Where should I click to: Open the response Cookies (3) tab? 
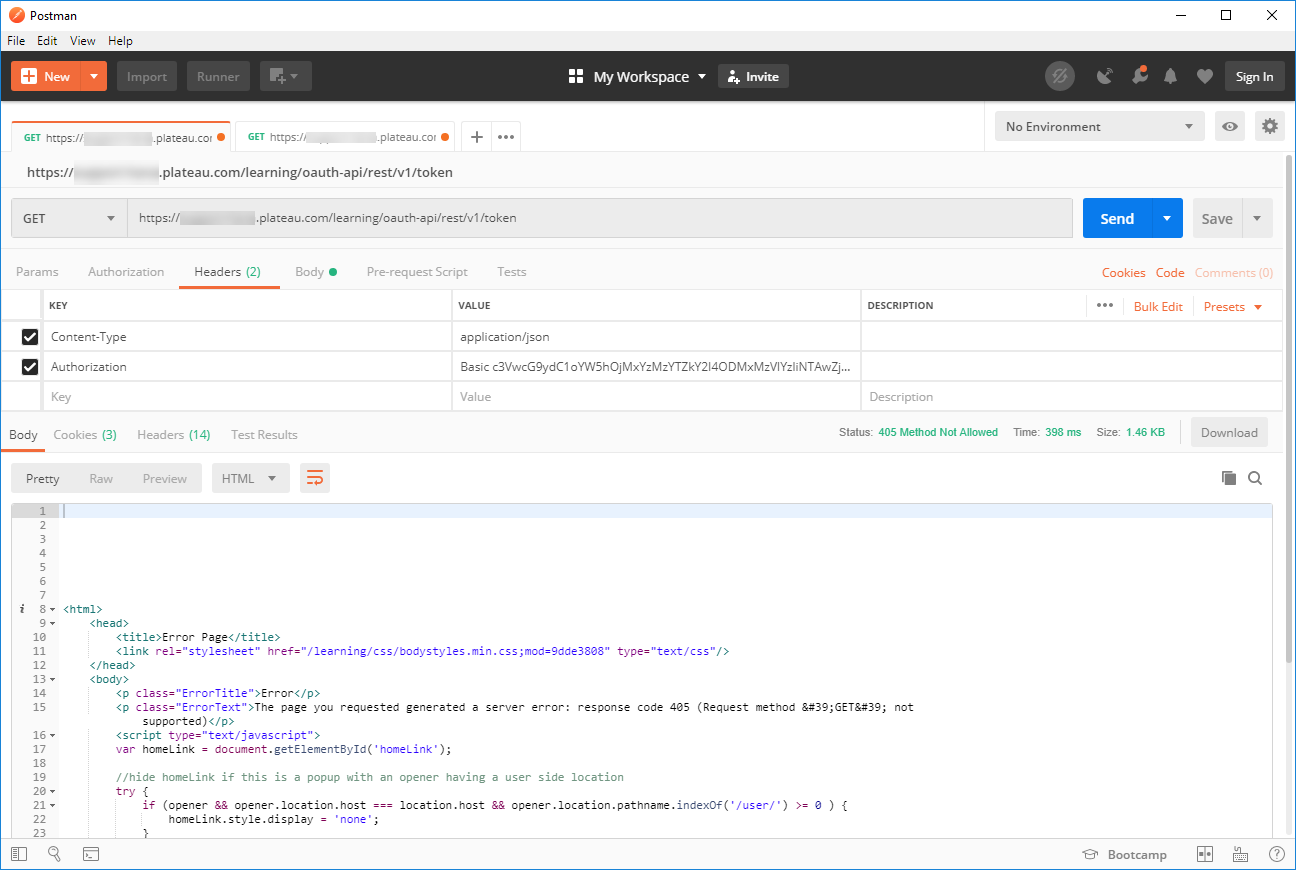[x=85, y=435]
